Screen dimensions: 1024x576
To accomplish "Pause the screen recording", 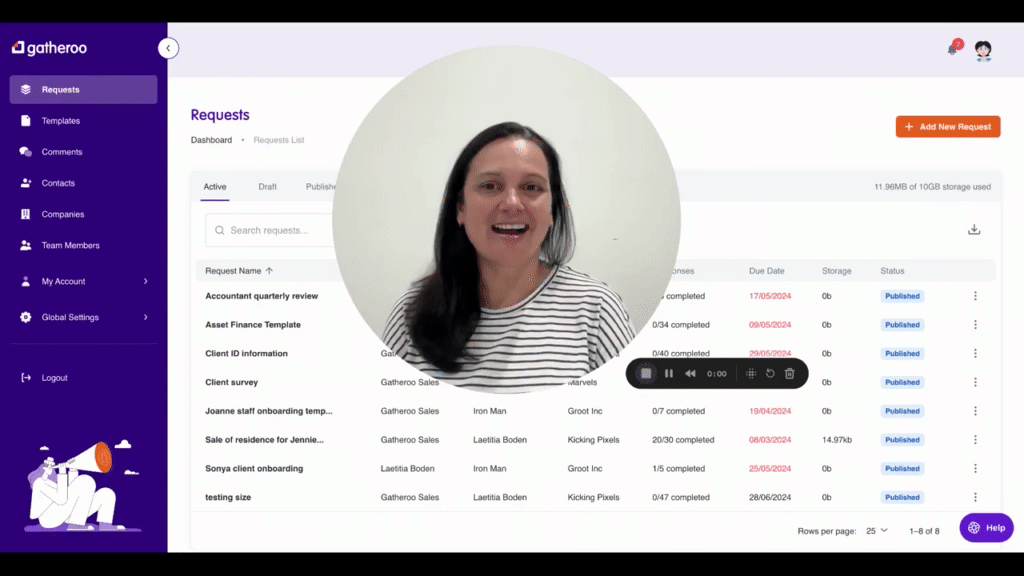I will pyautogui.click(x=669, y=374).
